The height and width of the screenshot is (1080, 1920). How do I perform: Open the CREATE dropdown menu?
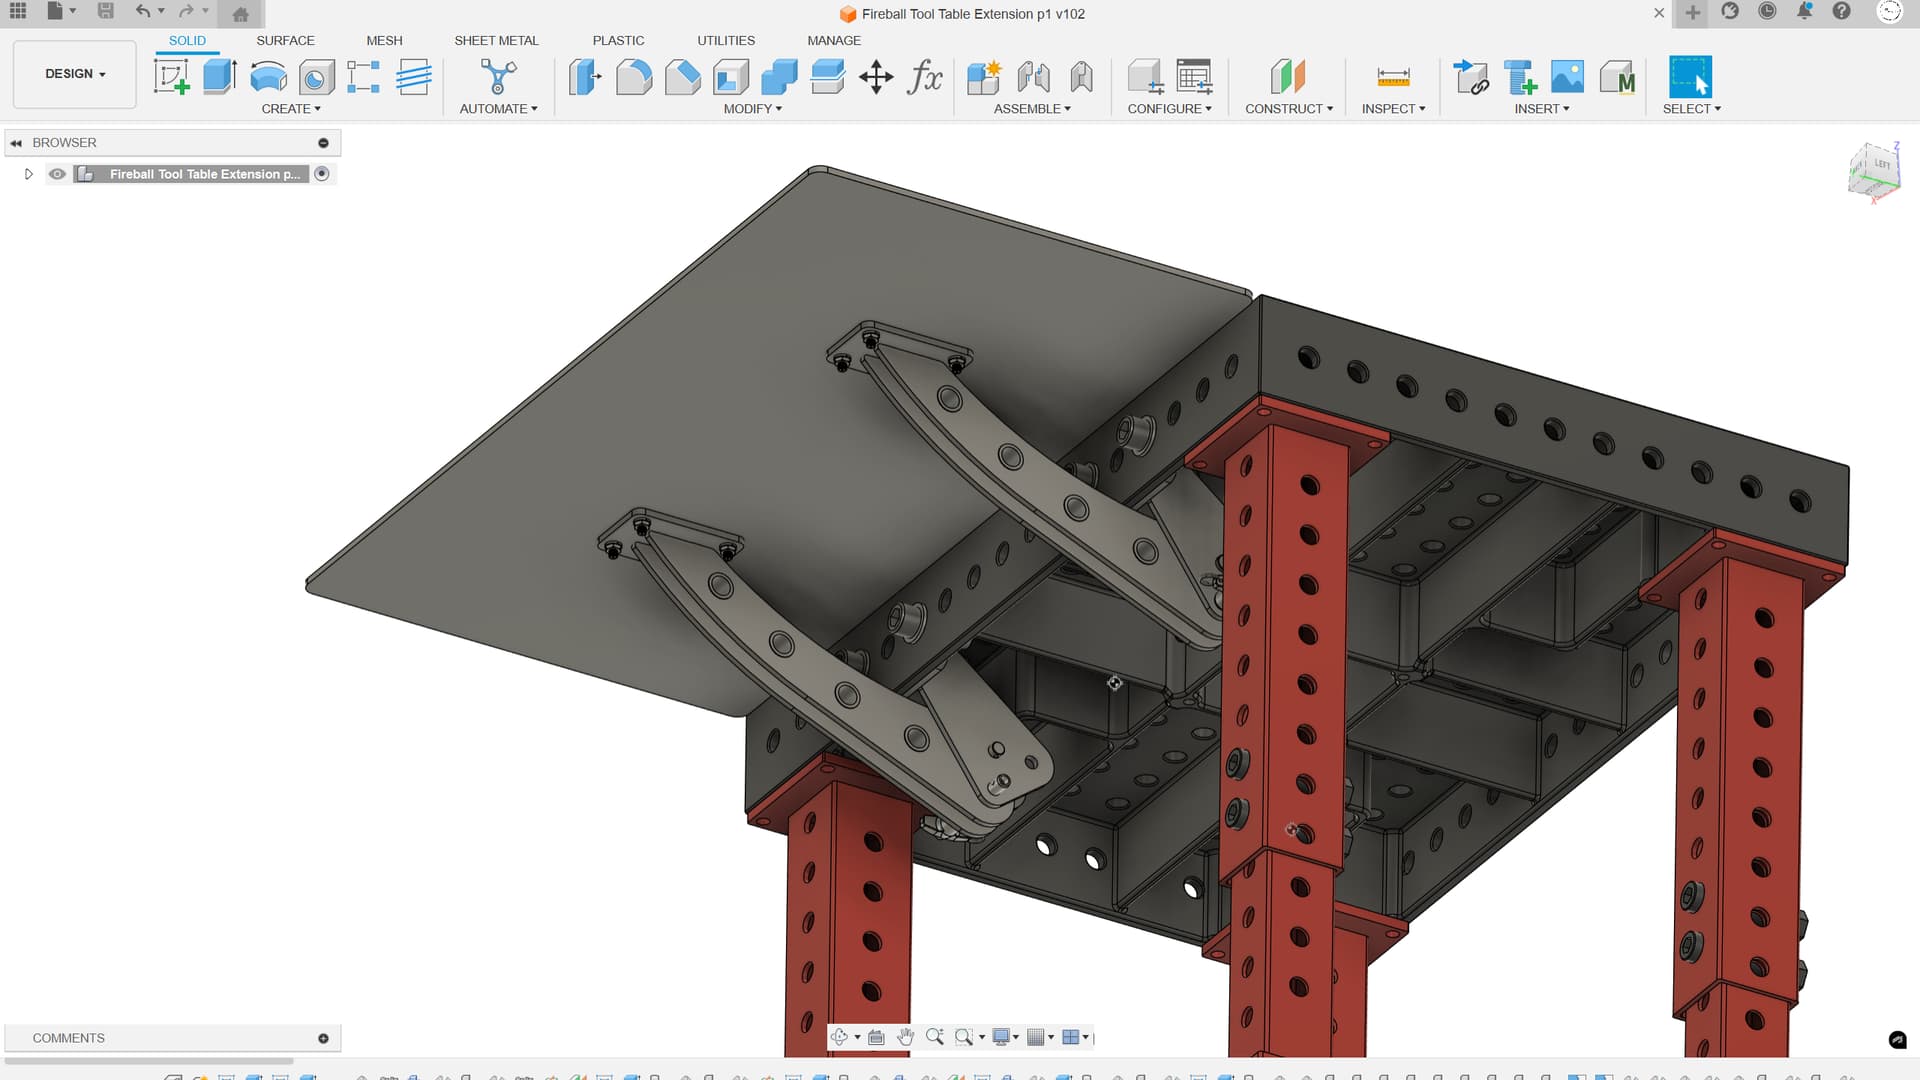[291, 109]
